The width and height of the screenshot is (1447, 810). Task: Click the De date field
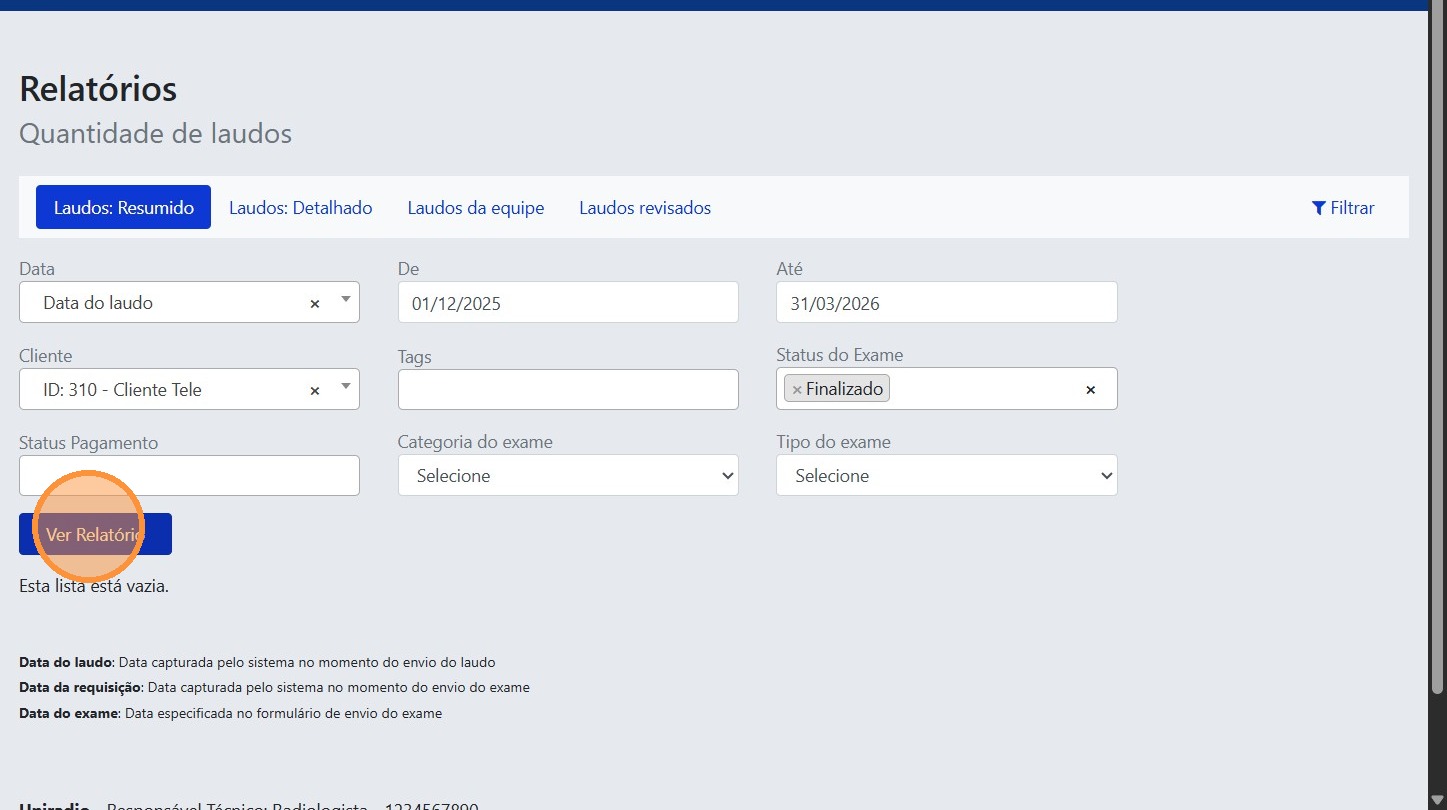coord(567,303)
